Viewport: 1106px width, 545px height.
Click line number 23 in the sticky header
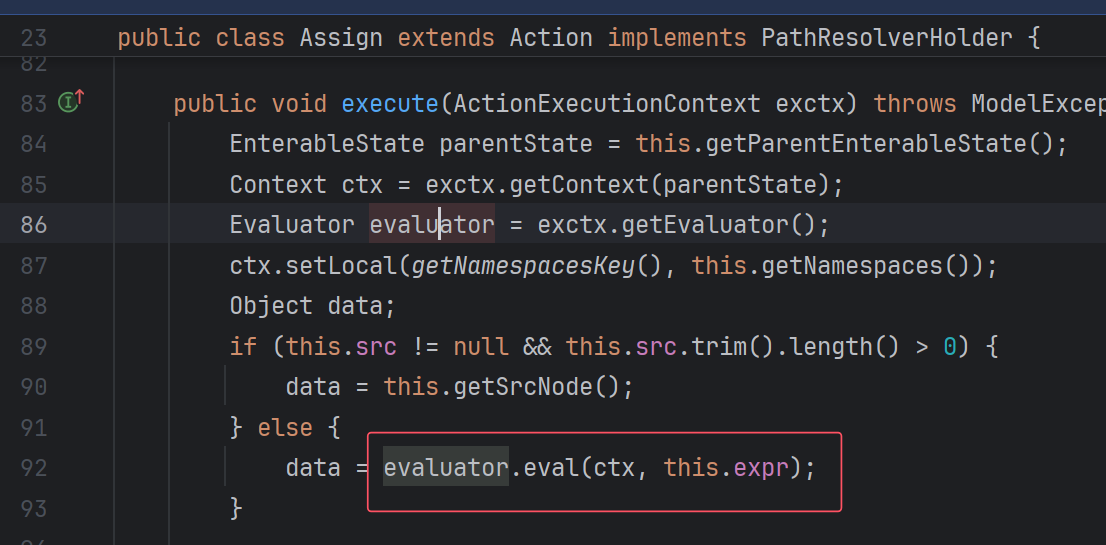pos(34,40)
